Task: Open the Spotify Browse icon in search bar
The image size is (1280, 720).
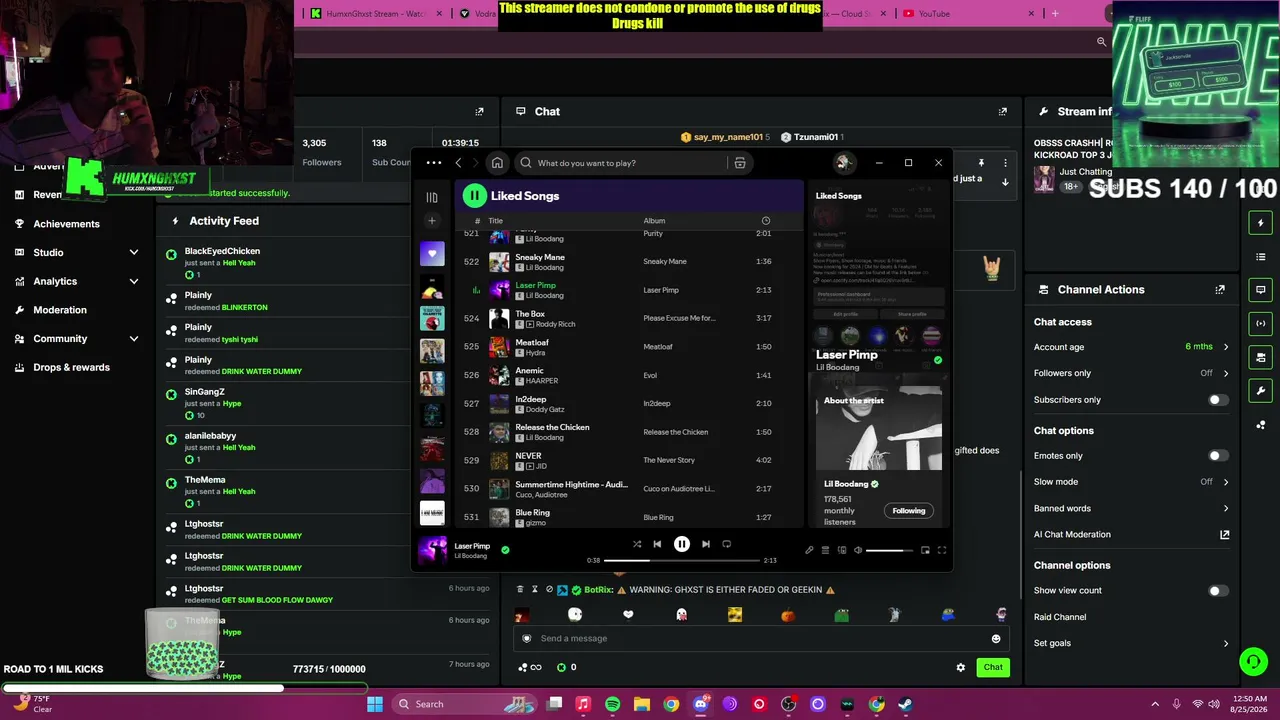Action: (740, 163)
